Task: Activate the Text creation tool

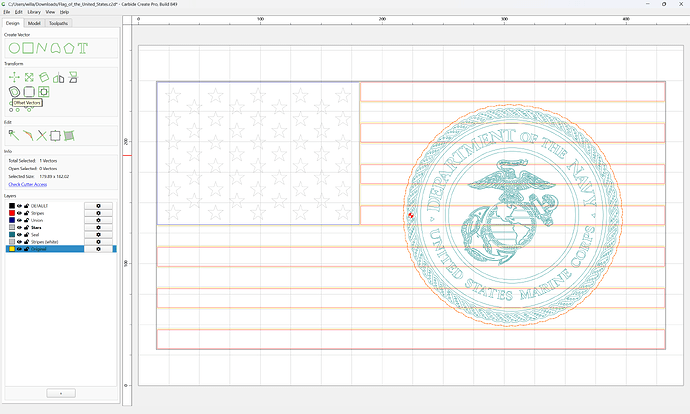Action: tap(83, 48)
